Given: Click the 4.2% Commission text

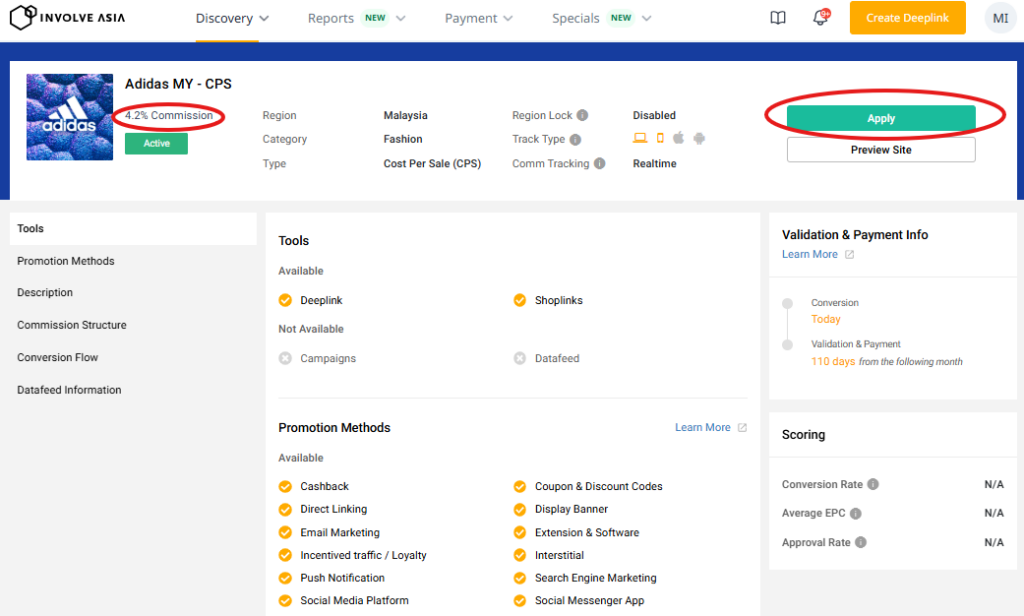Looking at the screenshot, I should tap(169, 116).
